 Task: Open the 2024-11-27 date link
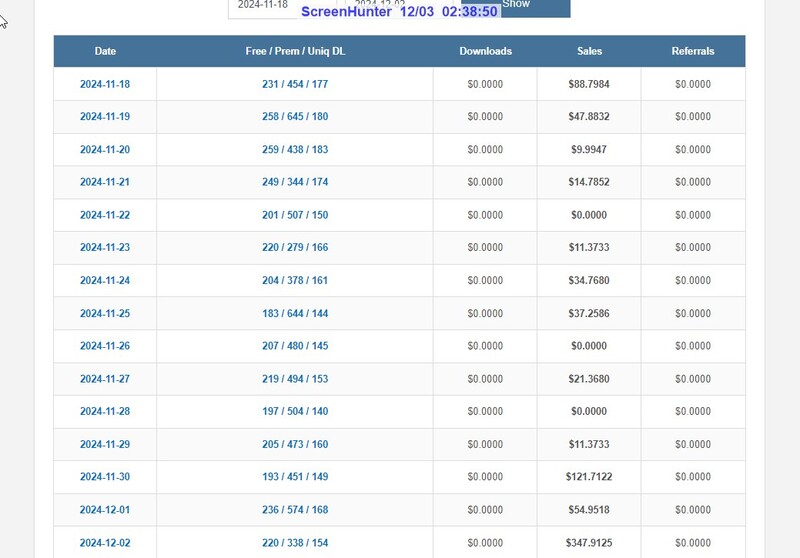[105, 379]
